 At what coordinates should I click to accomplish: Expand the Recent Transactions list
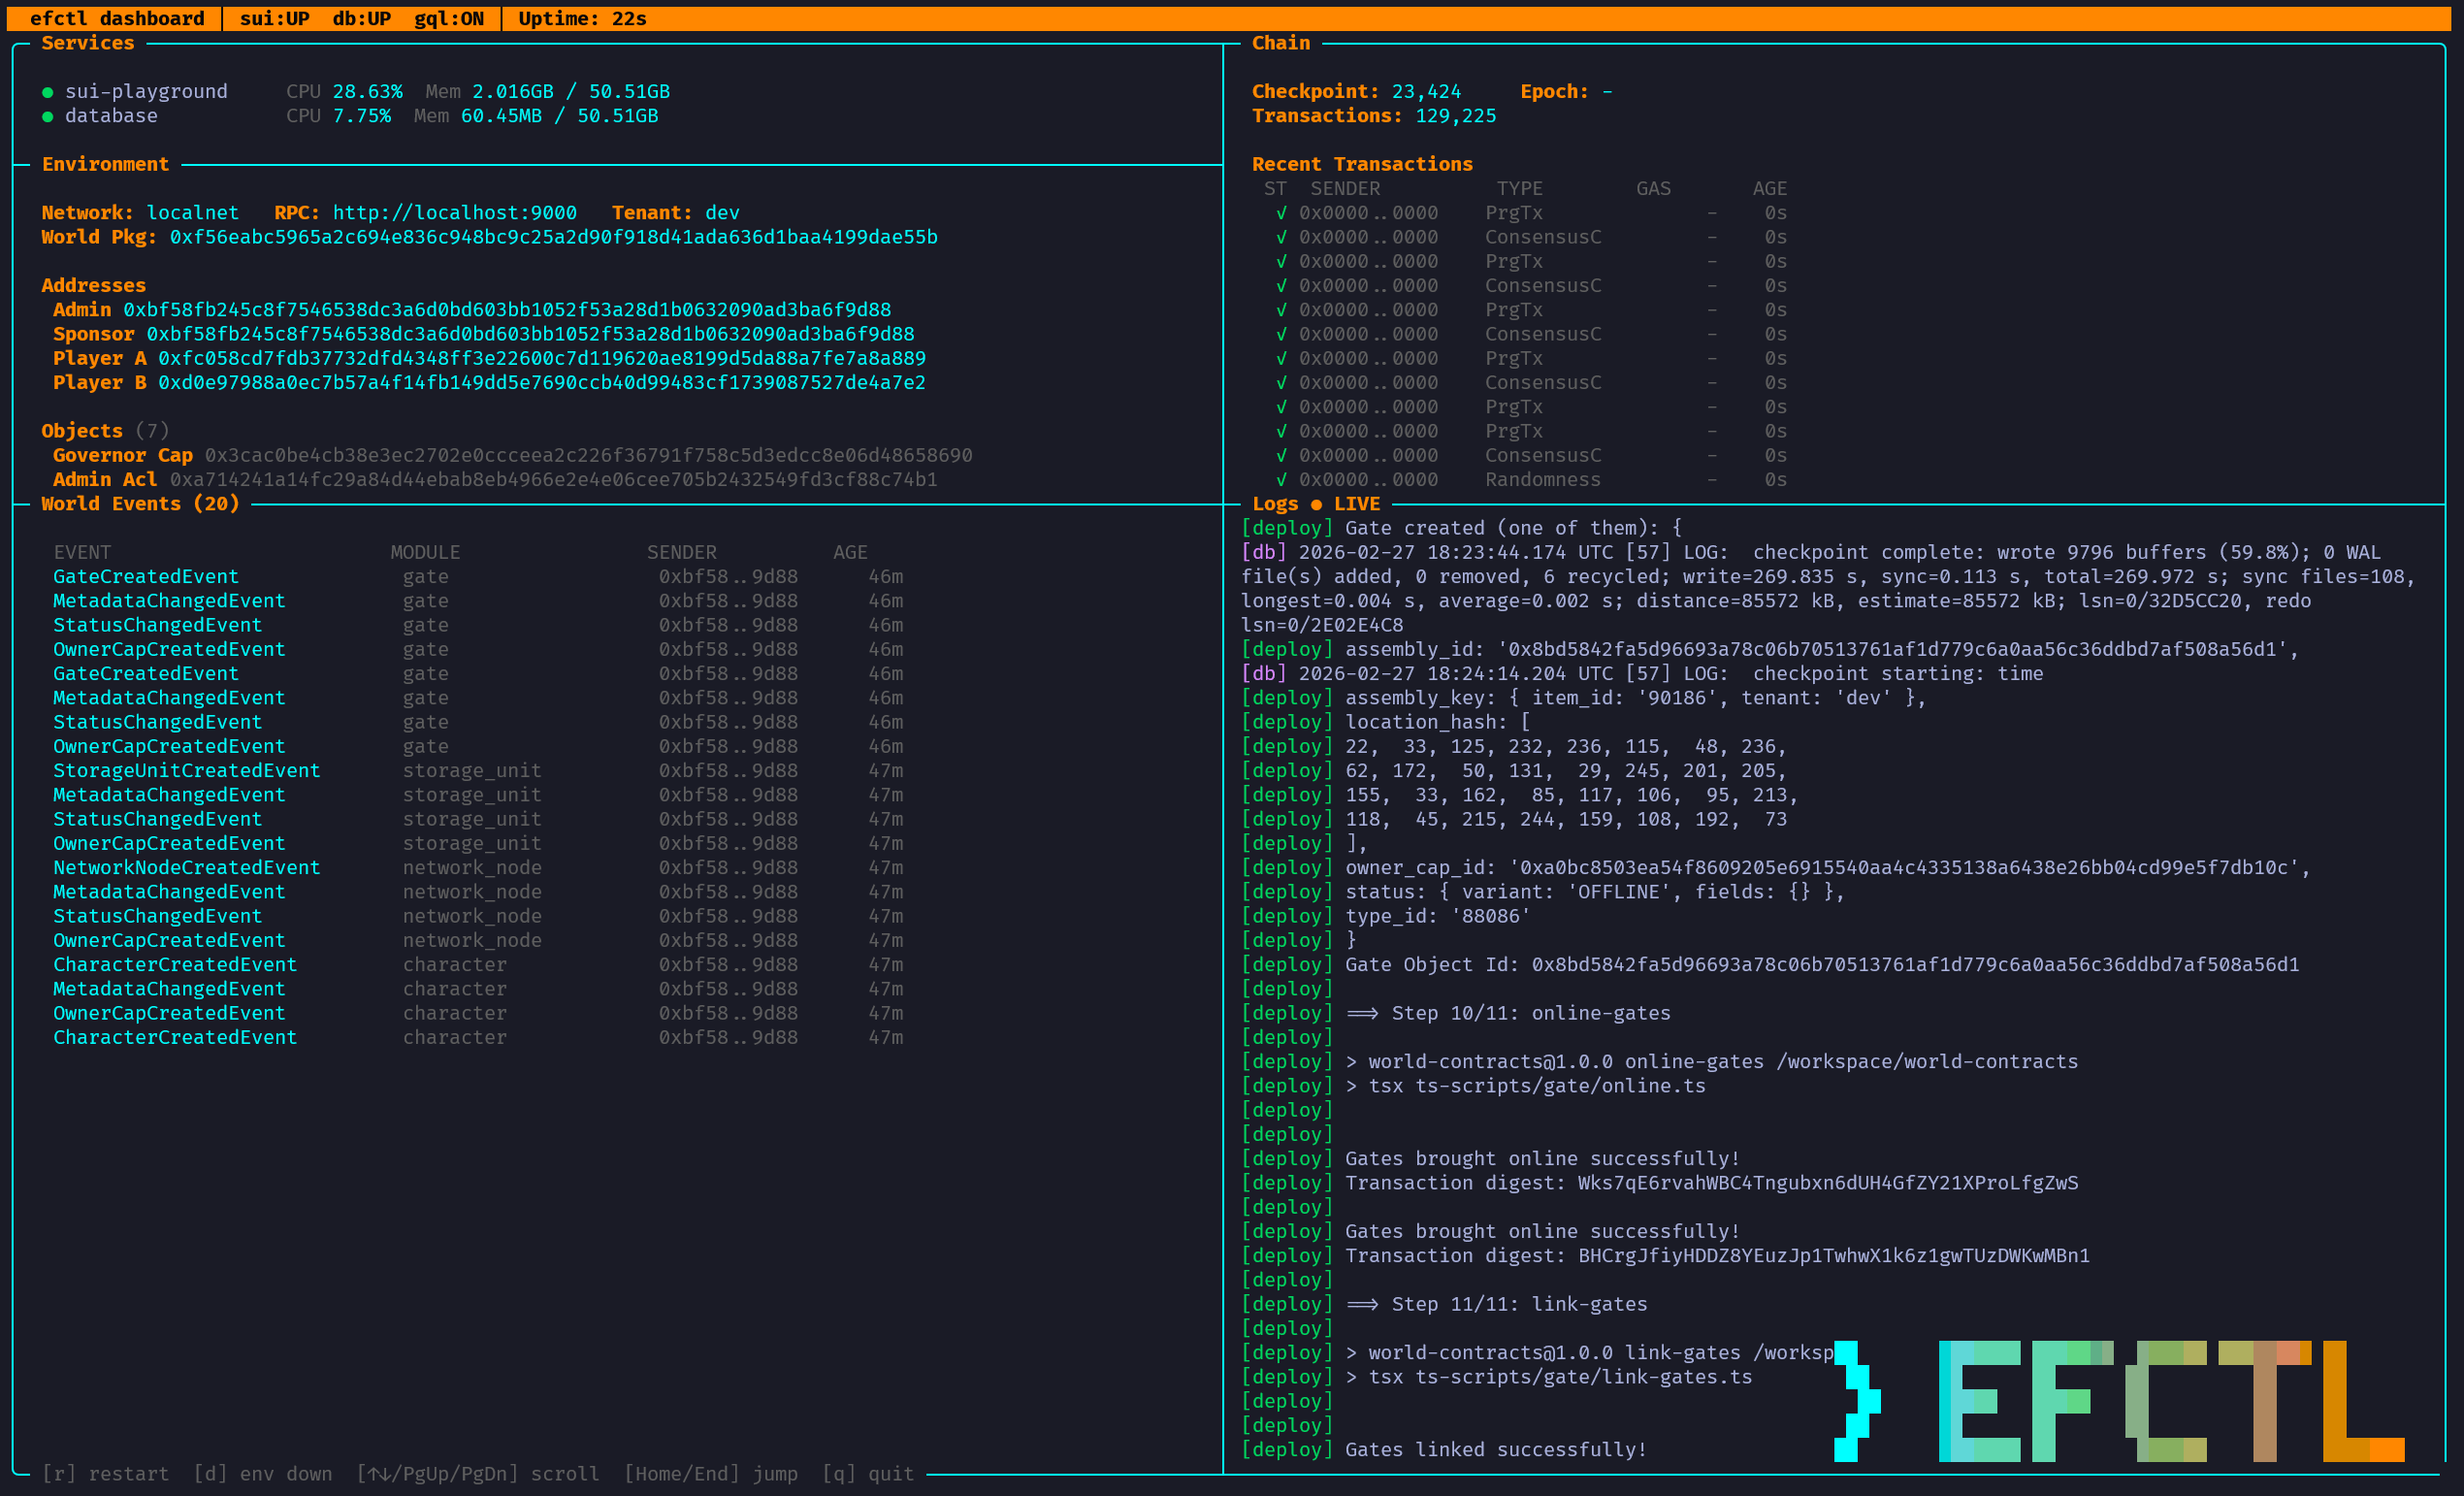pyautogui.click(x=1362, y=164)
